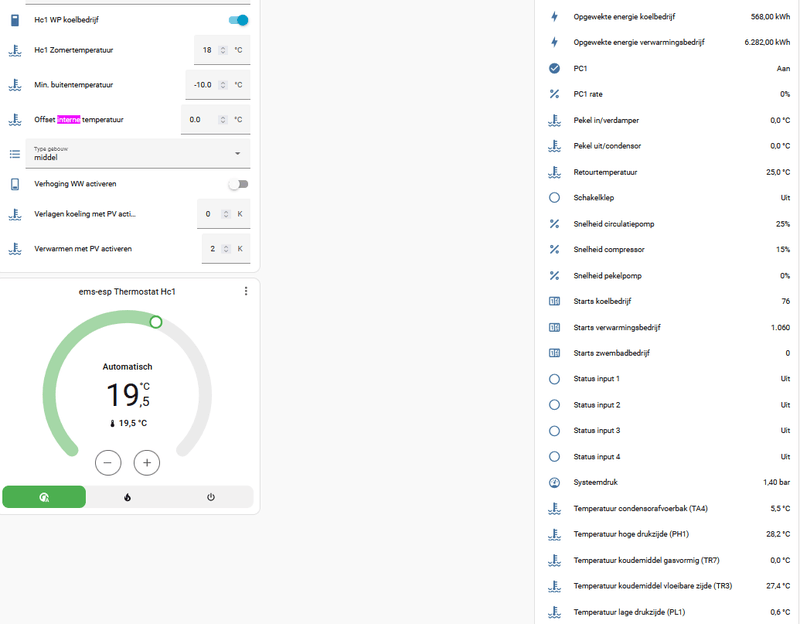Viewport: 800px width, 624px height.
Task: Open the Pekel uit/condensor entity
Action: point(669,146)
